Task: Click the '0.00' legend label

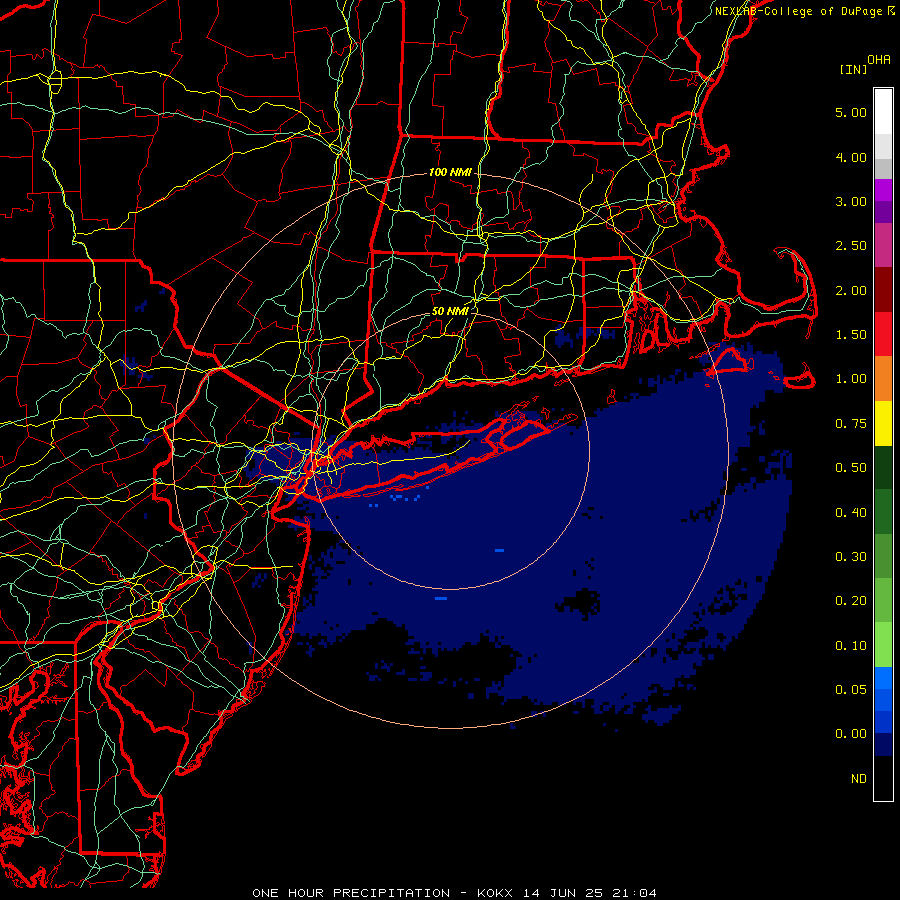Action: point(851,734)
